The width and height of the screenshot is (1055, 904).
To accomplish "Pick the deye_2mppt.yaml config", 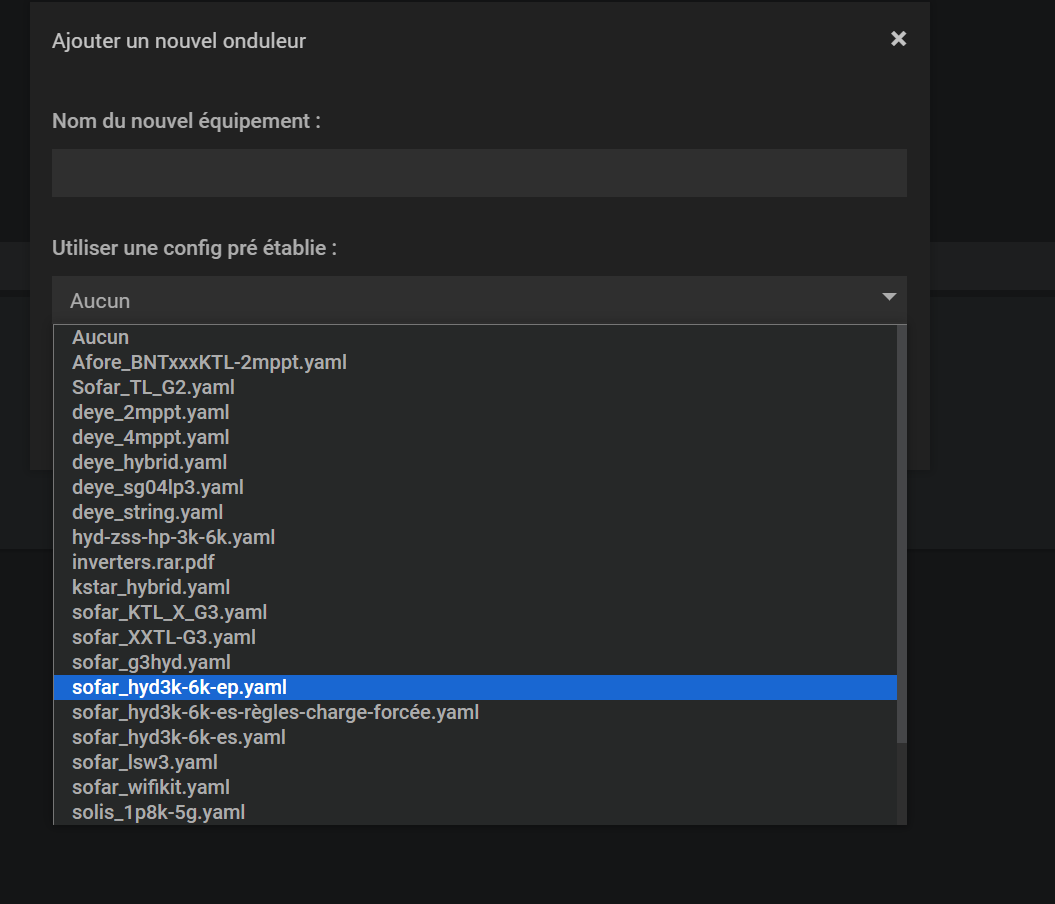I will click(150, 413).
